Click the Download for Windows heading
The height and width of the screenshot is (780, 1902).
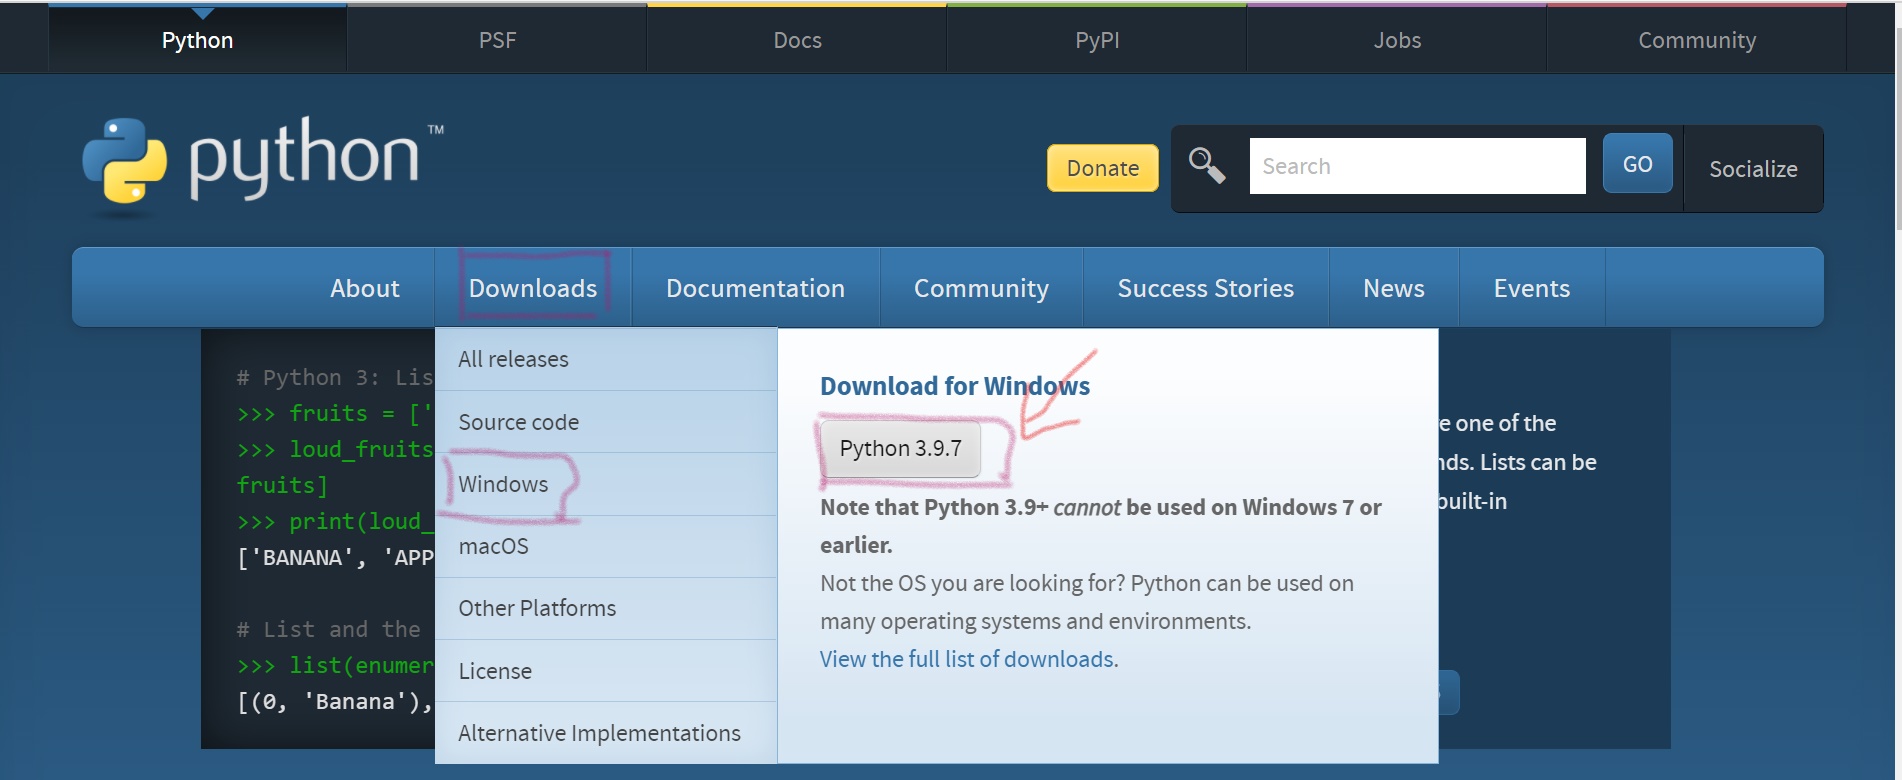pyautogui.click(x=955, y=386)
